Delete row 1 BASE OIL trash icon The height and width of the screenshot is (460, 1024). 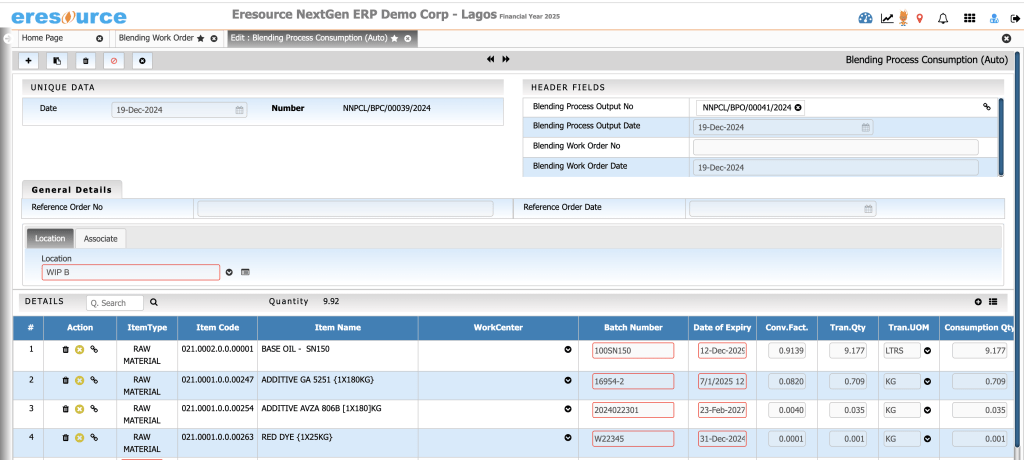(65, 350)
